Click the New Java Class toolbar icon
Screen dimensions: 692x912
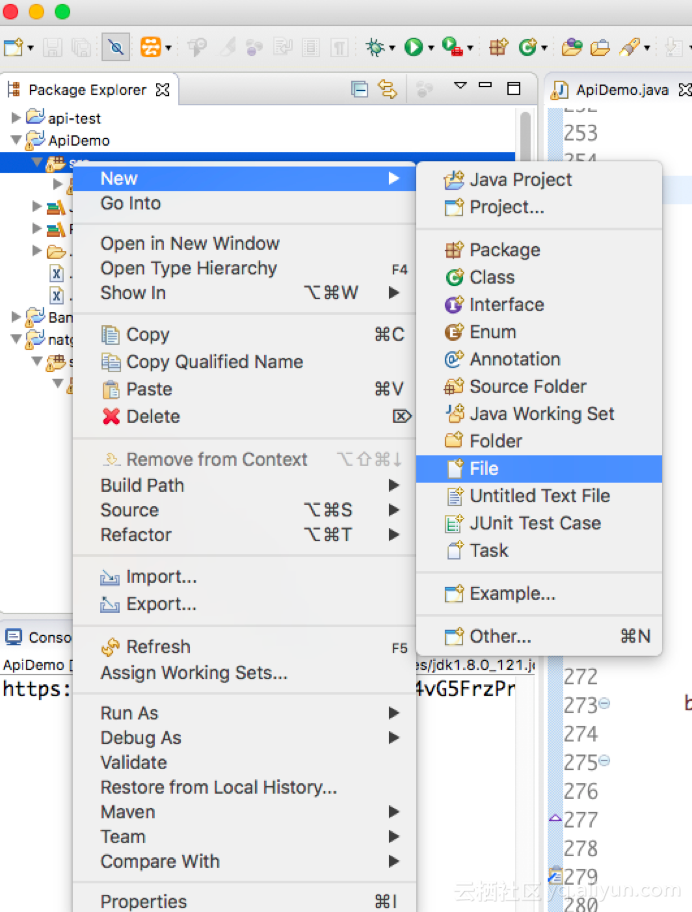(x=527, y=47)
